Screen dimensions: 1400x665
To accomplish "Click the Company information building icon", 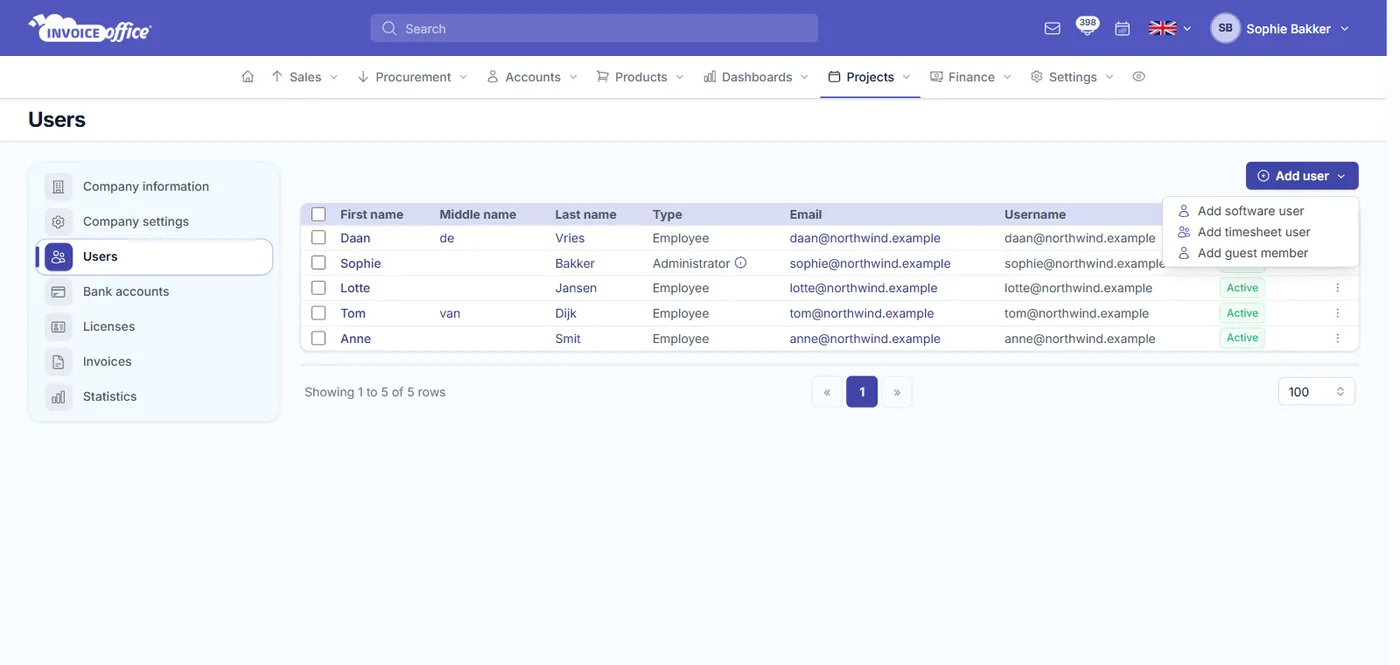I will 59,187.
